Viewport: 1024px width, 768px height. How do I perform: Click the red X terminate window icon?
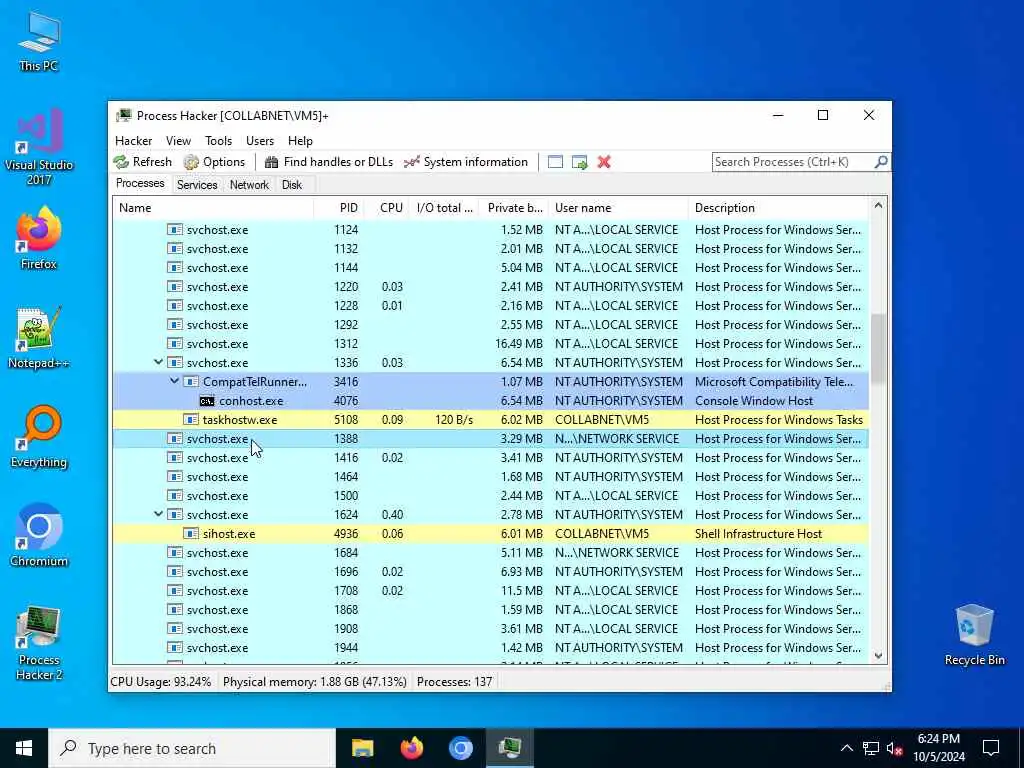[x=604, y=162]
